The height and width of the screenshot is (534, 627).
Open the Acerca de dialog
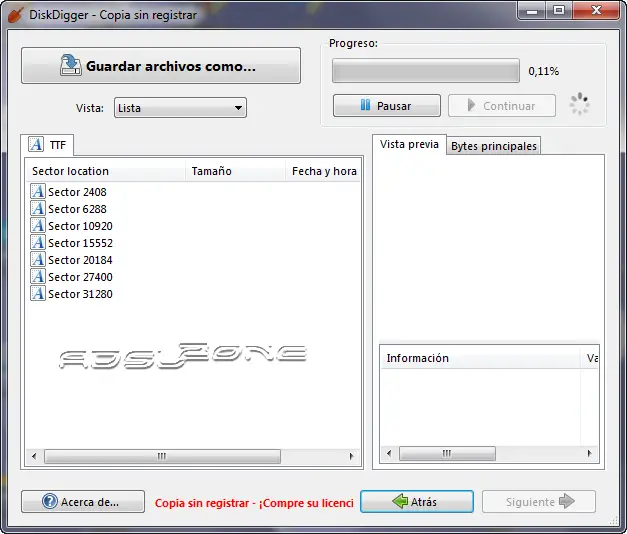click(x=83, y=502)
